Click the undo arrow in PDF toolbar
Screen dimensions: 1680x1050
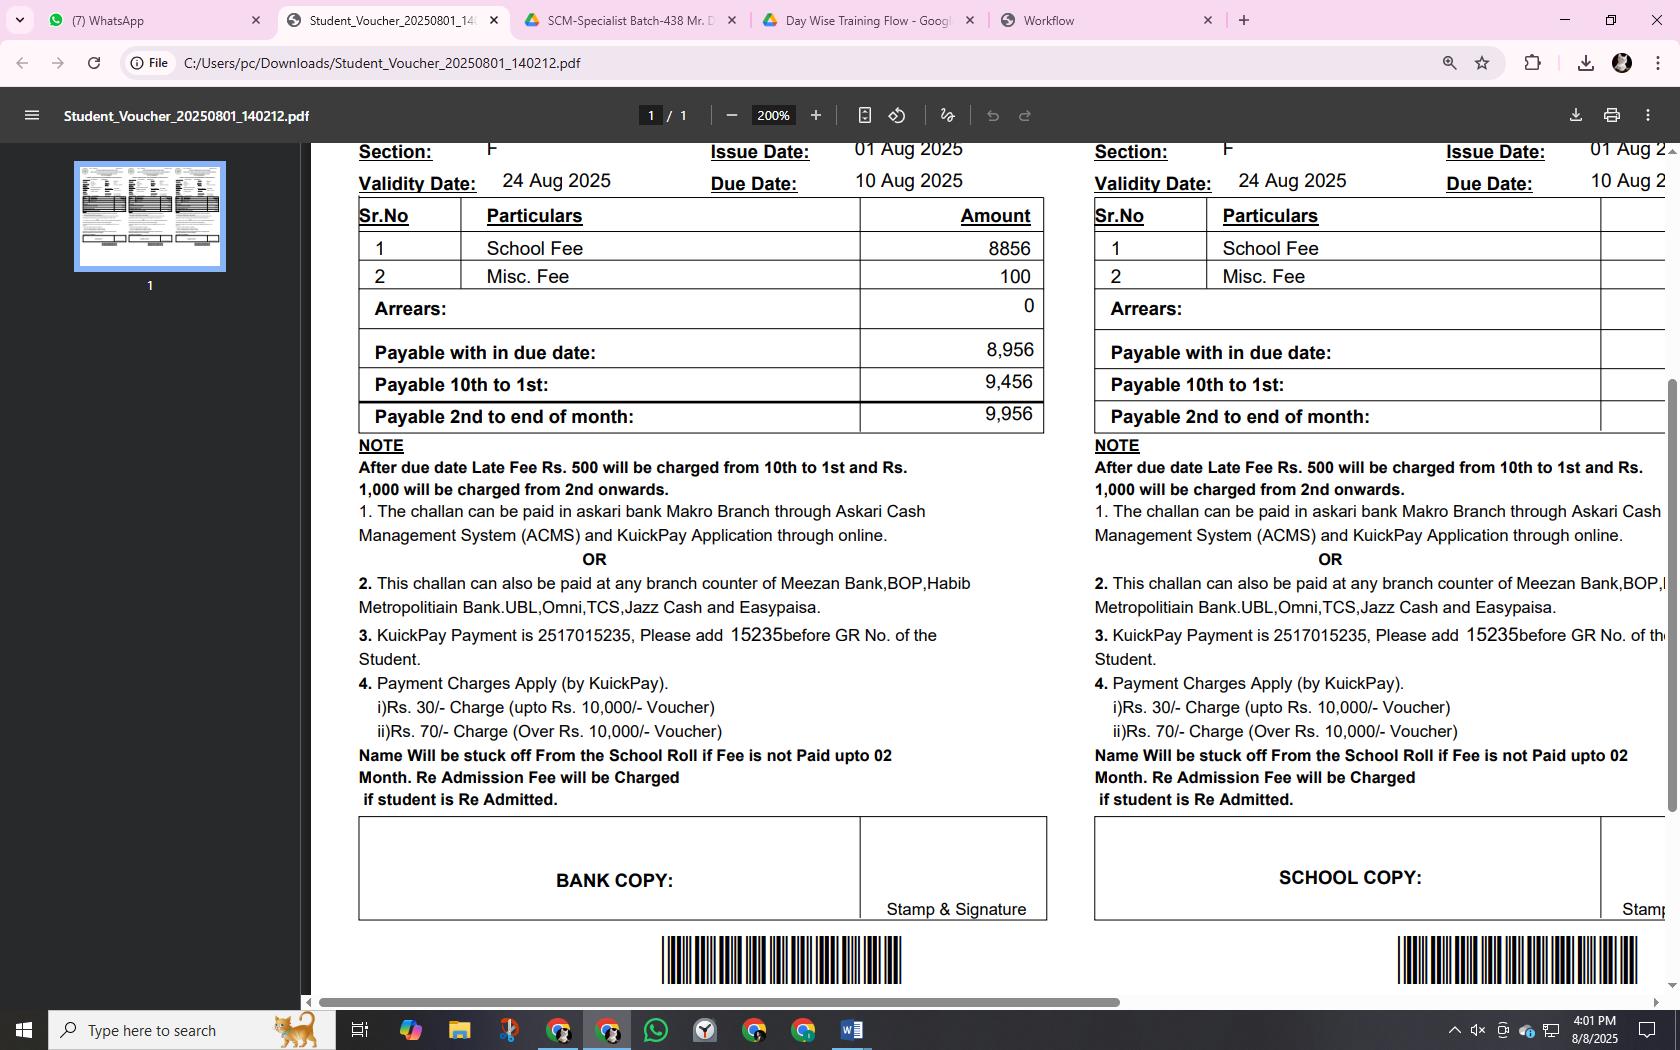992,116
